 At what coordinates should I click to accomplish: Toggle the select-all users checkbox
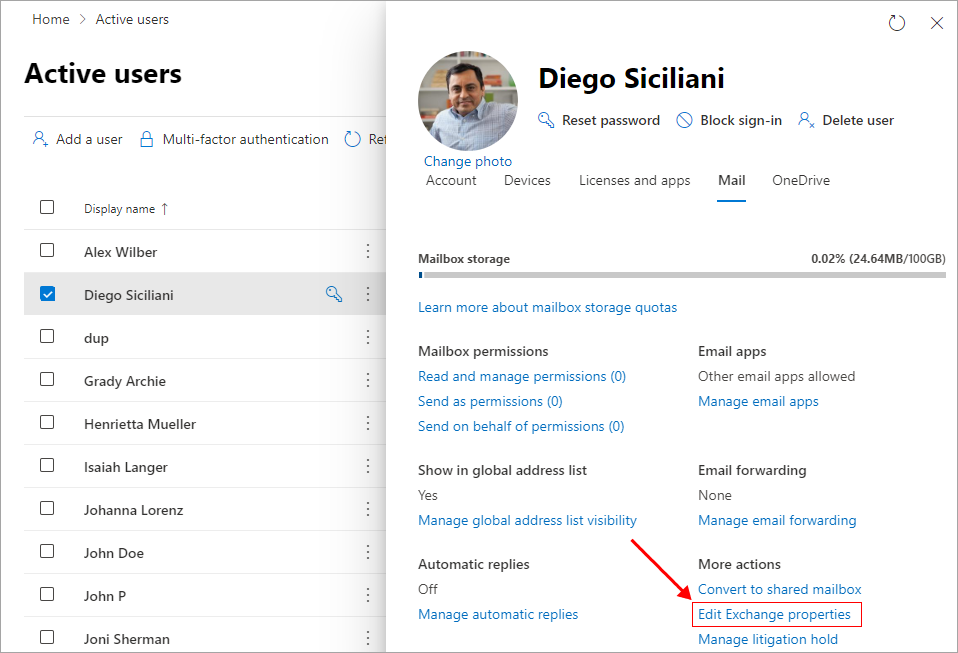pyautogui.click(x=47, y=207)
